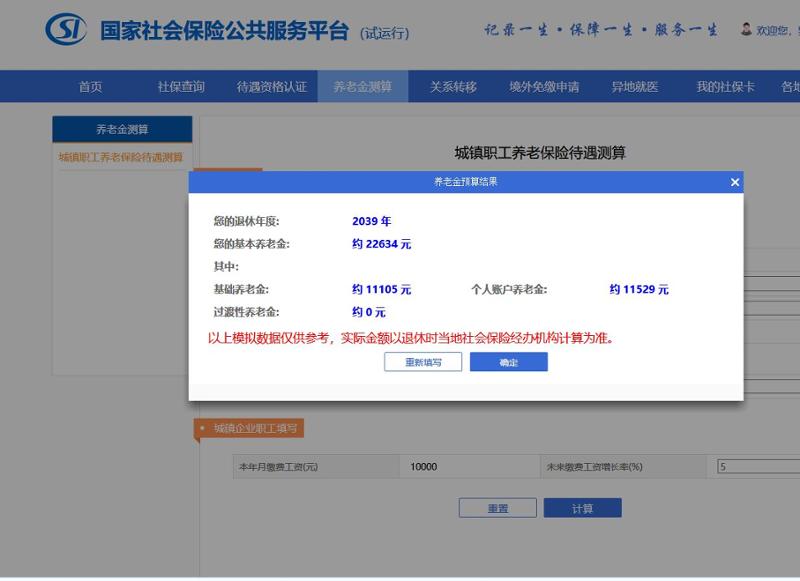800x581 pixels.
Task: Open the 我的社保卡 menu item
Action: tap(725, 87)
